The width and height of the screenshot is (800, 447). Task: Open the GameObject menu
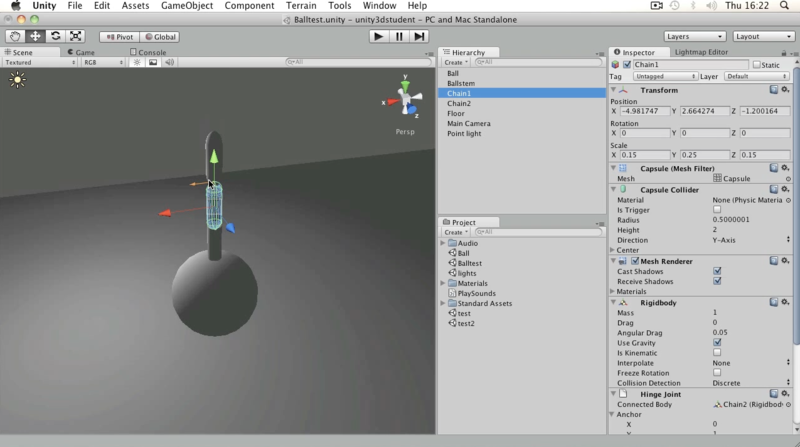[x=187, y=6]
